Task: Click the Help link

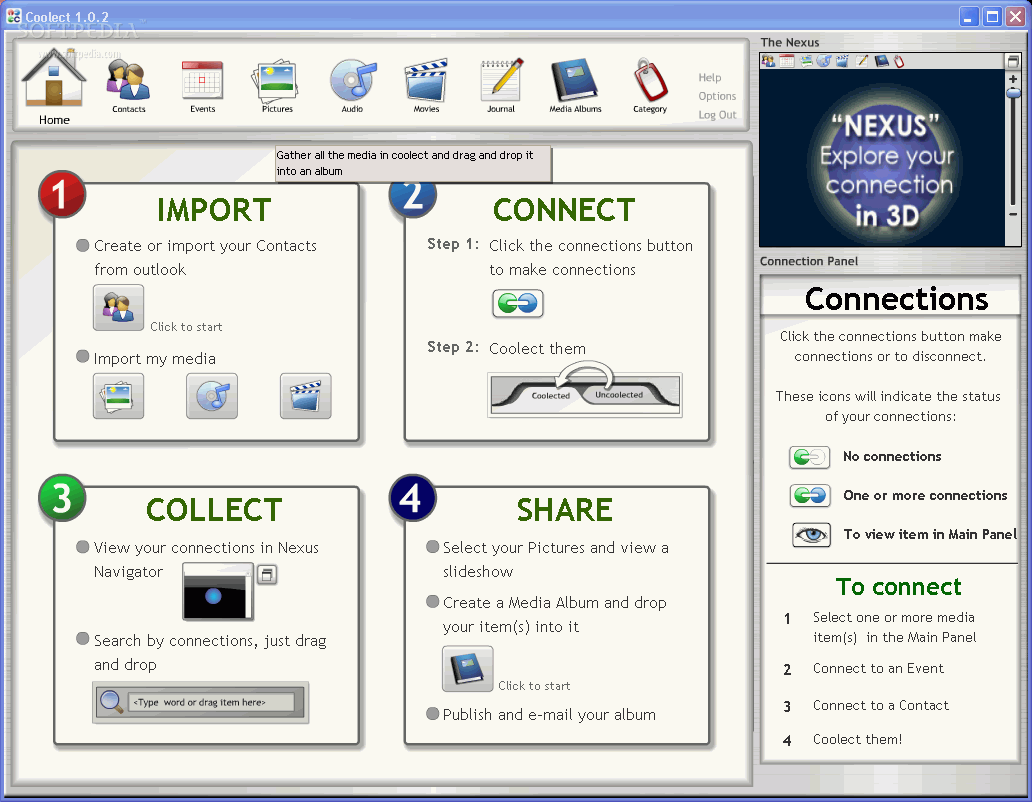Action: pos(710,78)
